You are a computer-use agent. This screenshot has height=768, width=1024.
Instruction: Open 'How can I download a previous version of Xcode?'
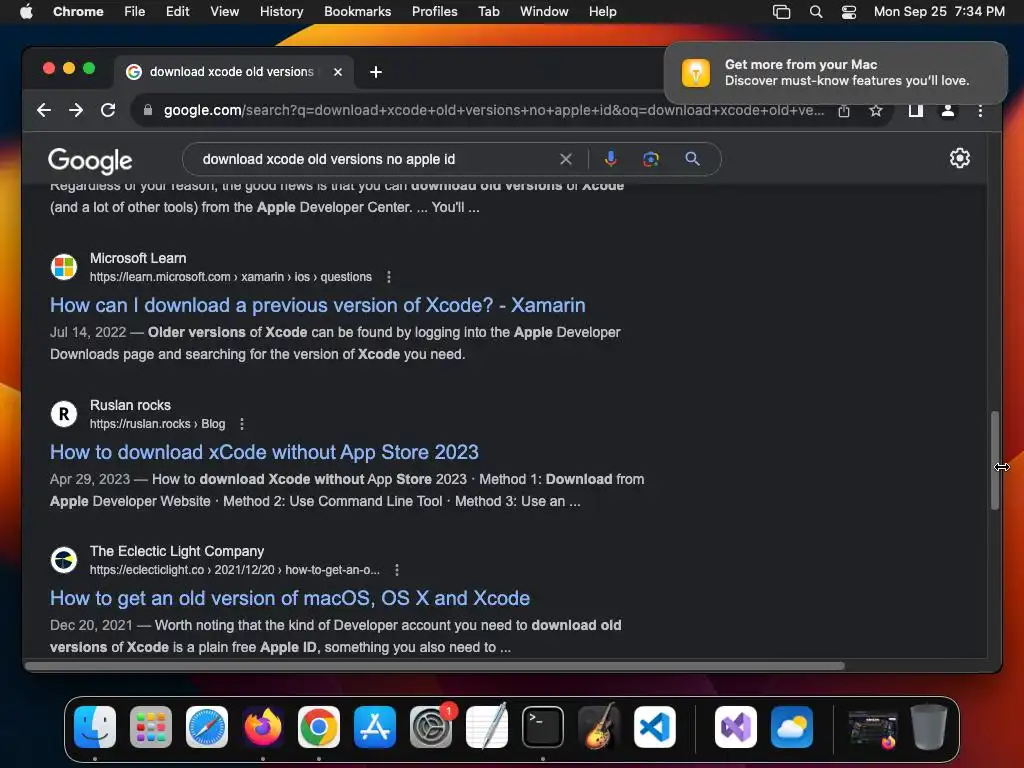coord(317,305)
